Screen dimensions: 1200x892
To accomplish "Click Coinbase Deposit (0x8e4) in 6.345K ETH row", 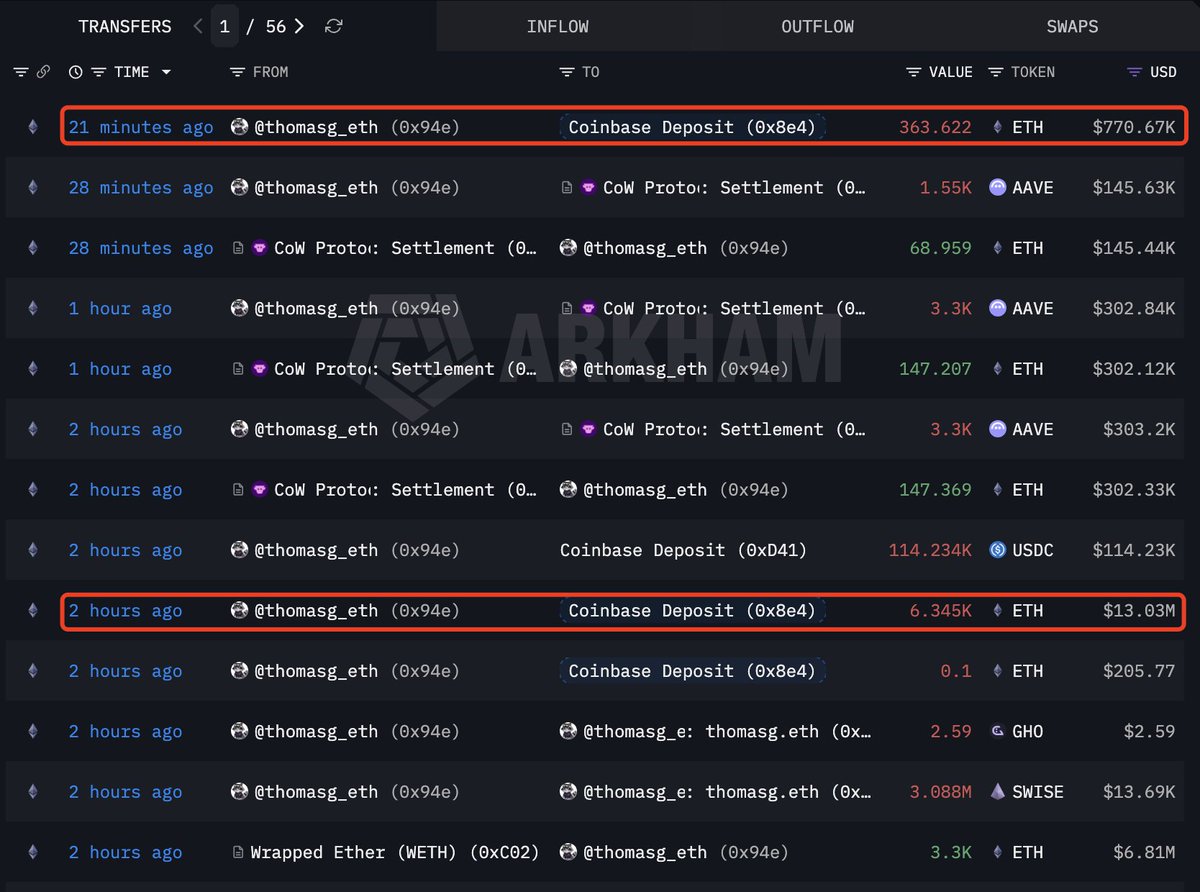I will point(692,611).
